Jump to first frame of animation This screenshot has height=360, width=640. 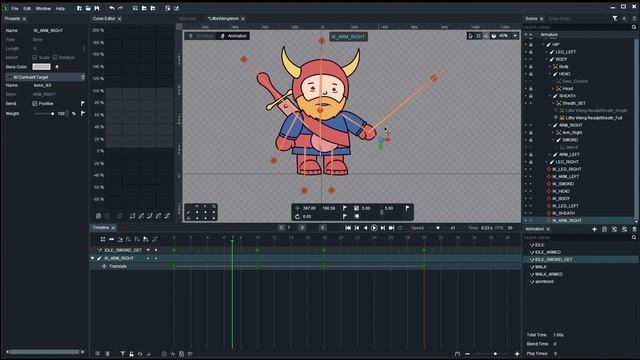pyautogui.click(x=348, y=228)
